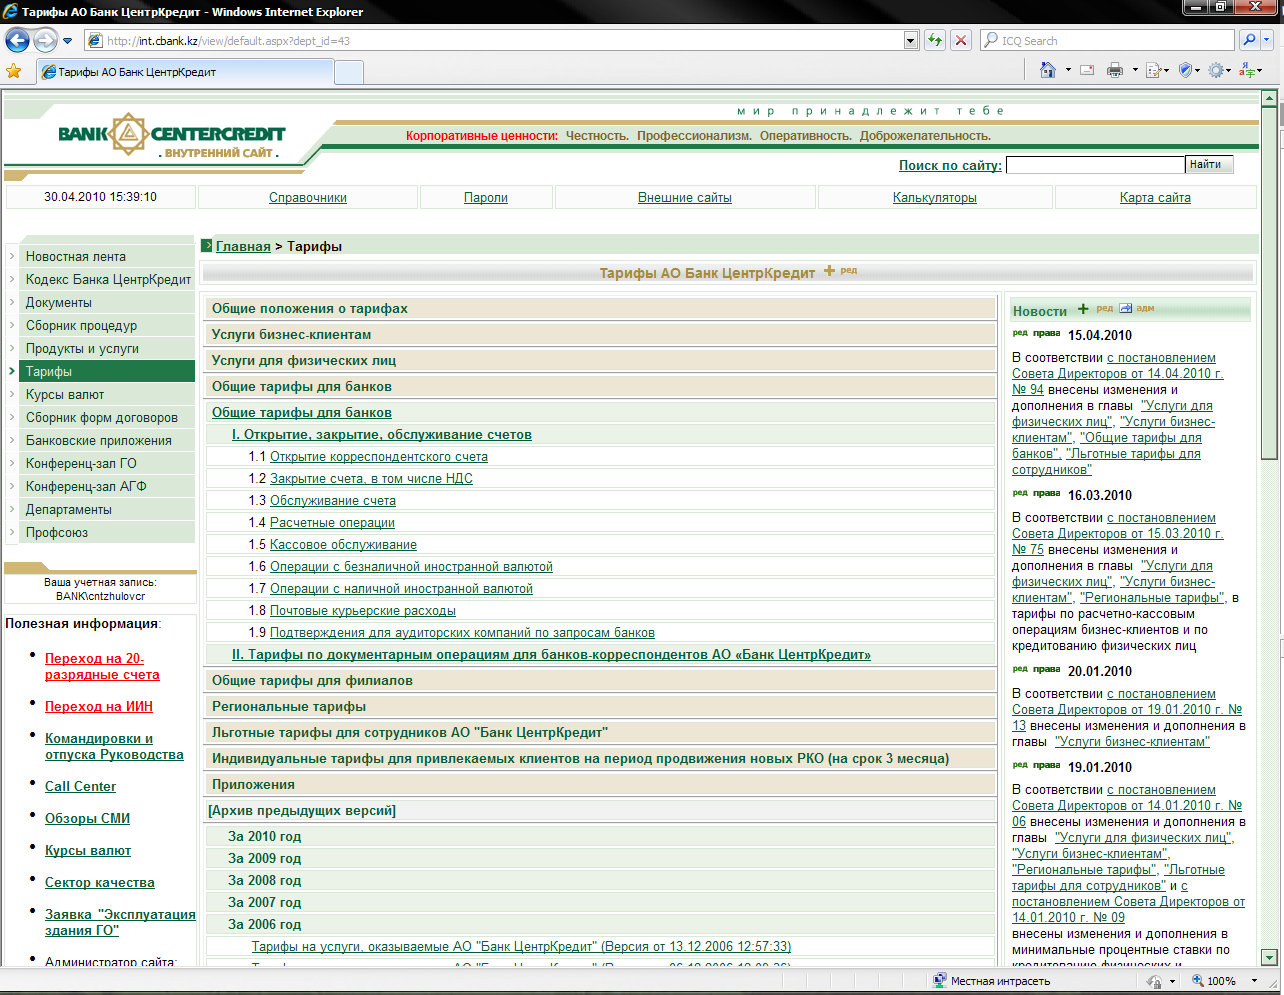Image resolution: width=1284 pixels, height=995 pixels.
Task: Expand Региональные тарифы section
Action: coord(600,706)
